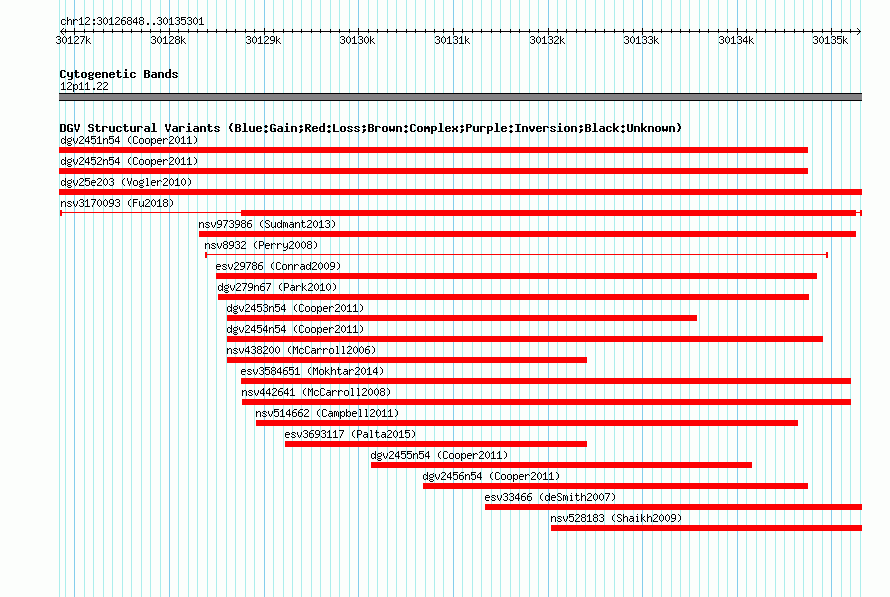Open the dgv25e203 (Vogler2010) variant

tap(126, 182)
